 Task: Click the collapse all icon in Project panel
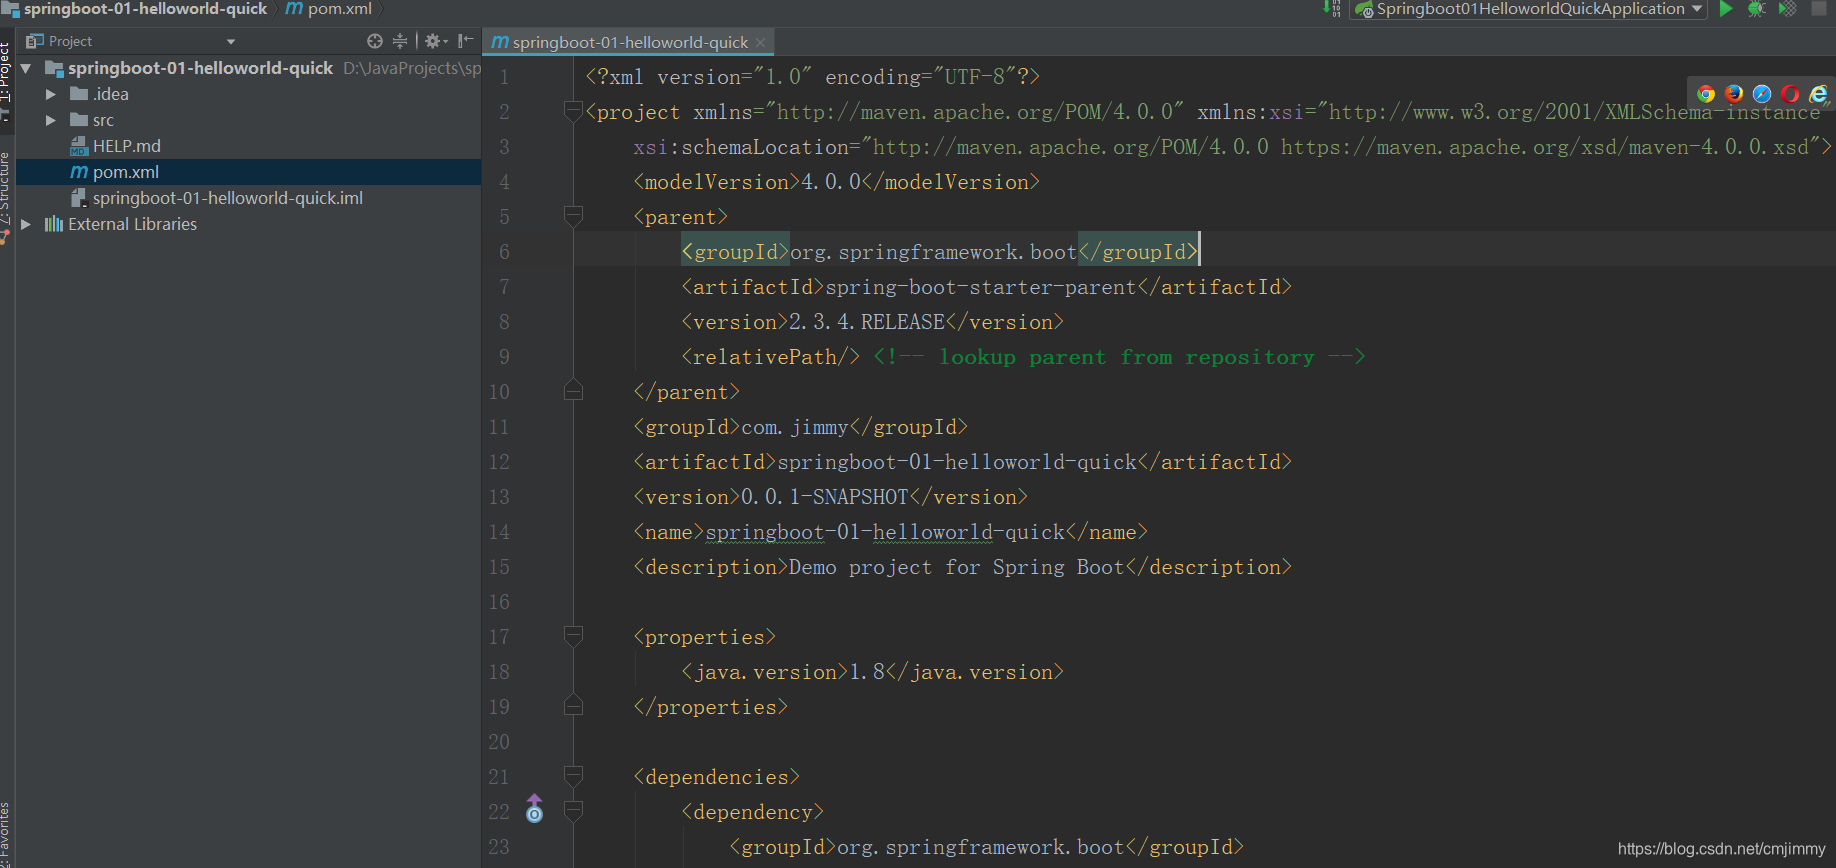click(400, 41)
